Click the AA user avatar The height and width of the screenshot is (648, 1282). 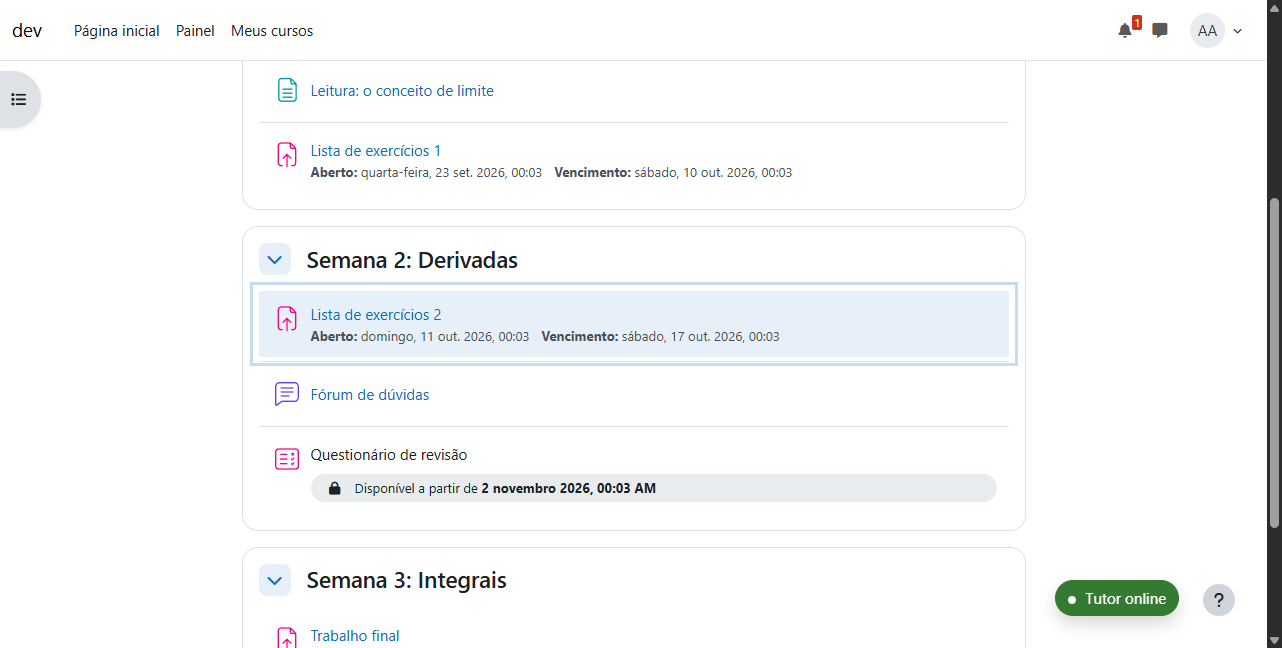(x=1207, y=31)
